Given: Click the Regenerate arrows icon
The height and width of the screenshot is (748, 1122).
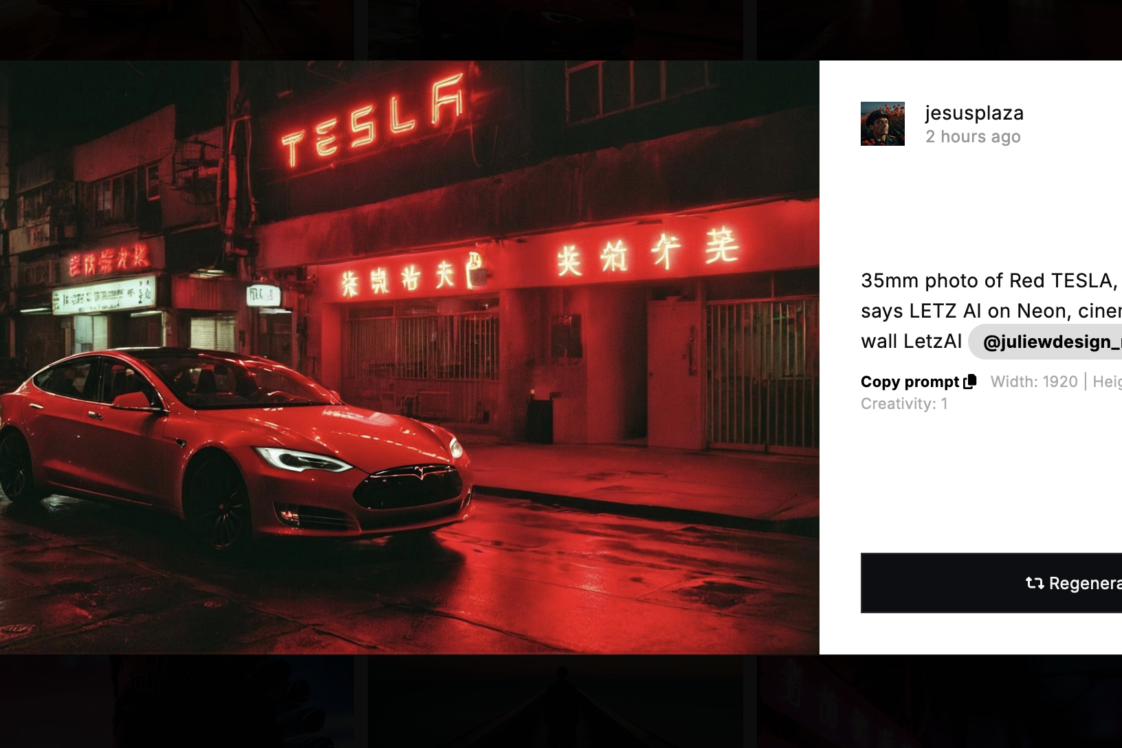Looking at the screenshot, I should [x=1034, y=583].
